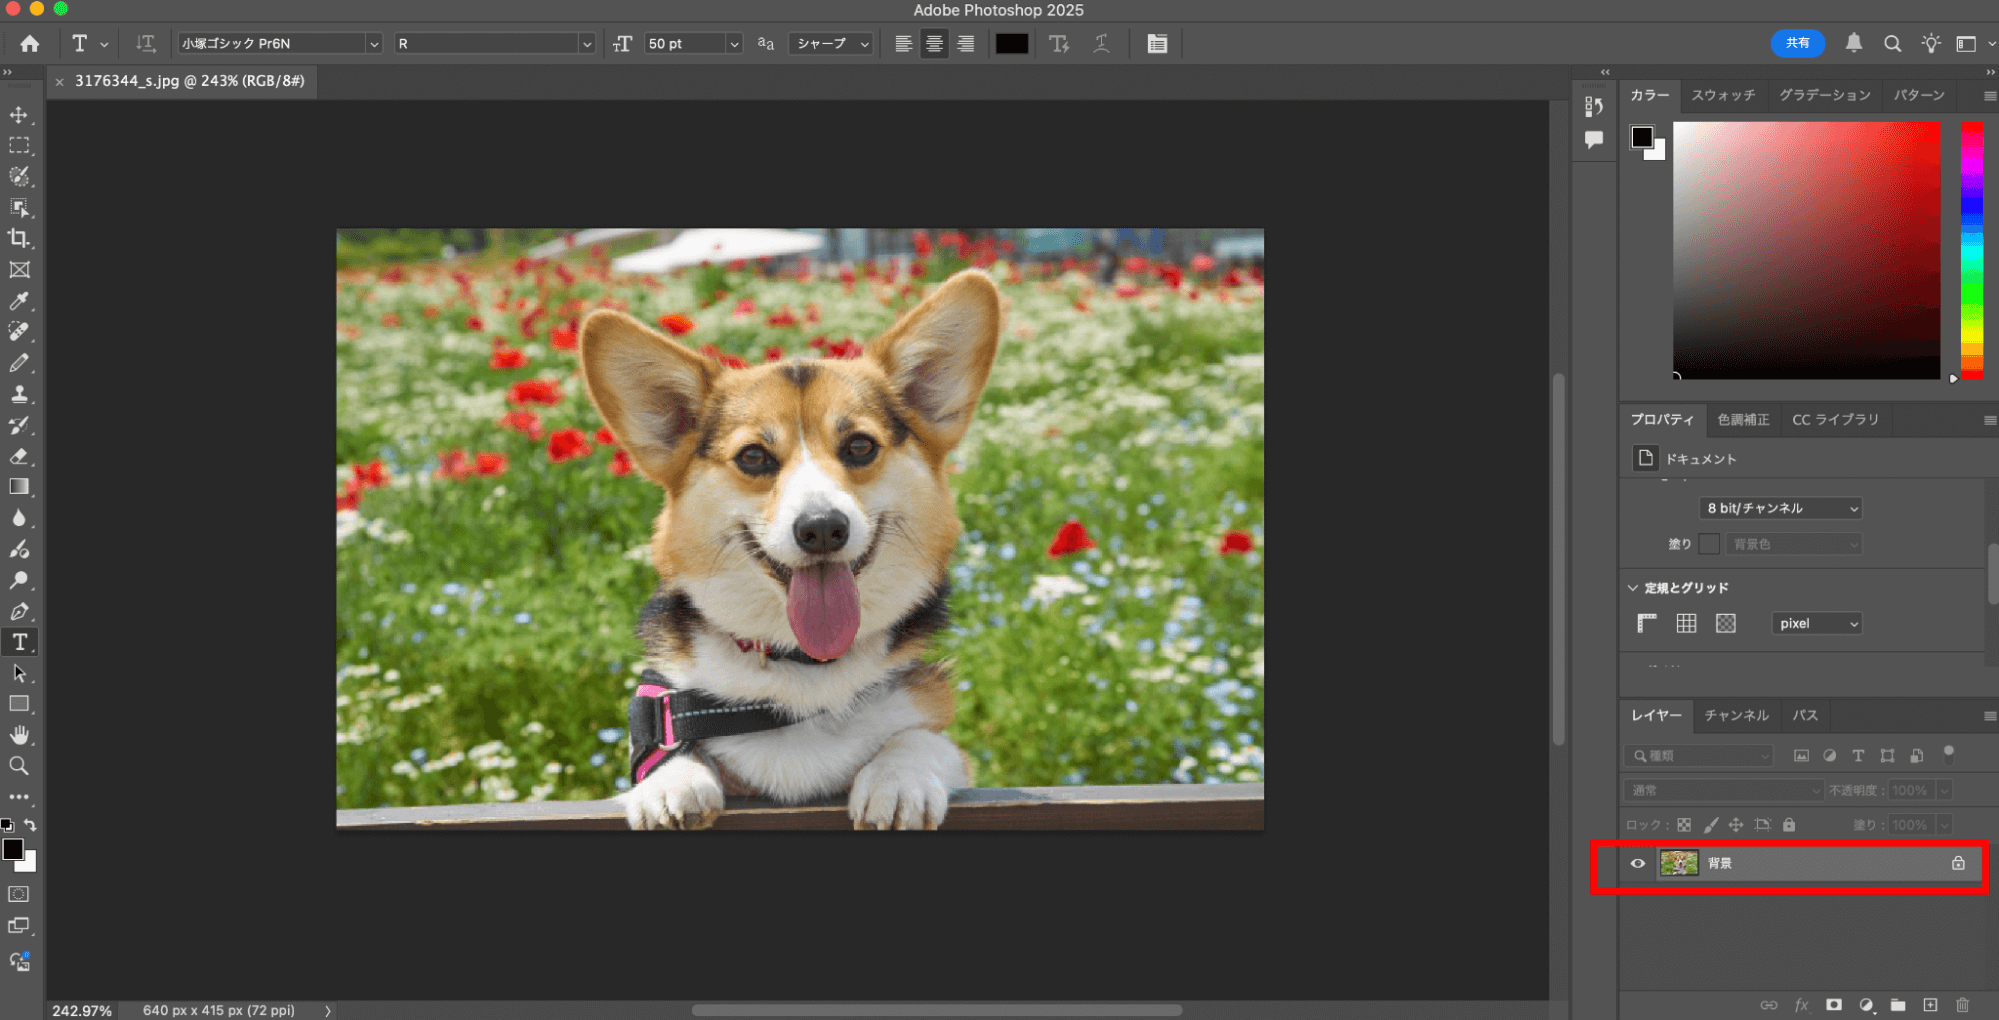Click the 背景 layer thumbnail
Viewport: 1999px width, 1020px height.
[x=1678, y=863]
